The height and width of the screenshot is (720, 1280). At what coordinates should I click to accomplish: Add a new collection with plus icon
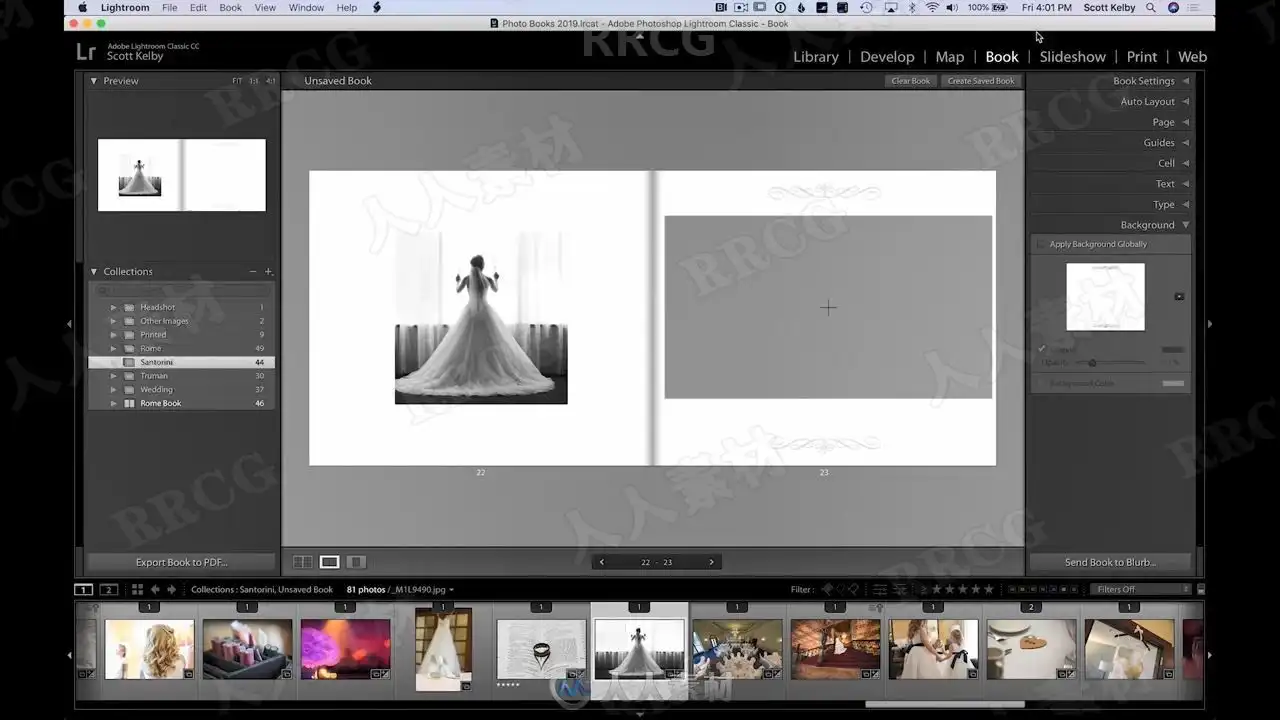268,272
